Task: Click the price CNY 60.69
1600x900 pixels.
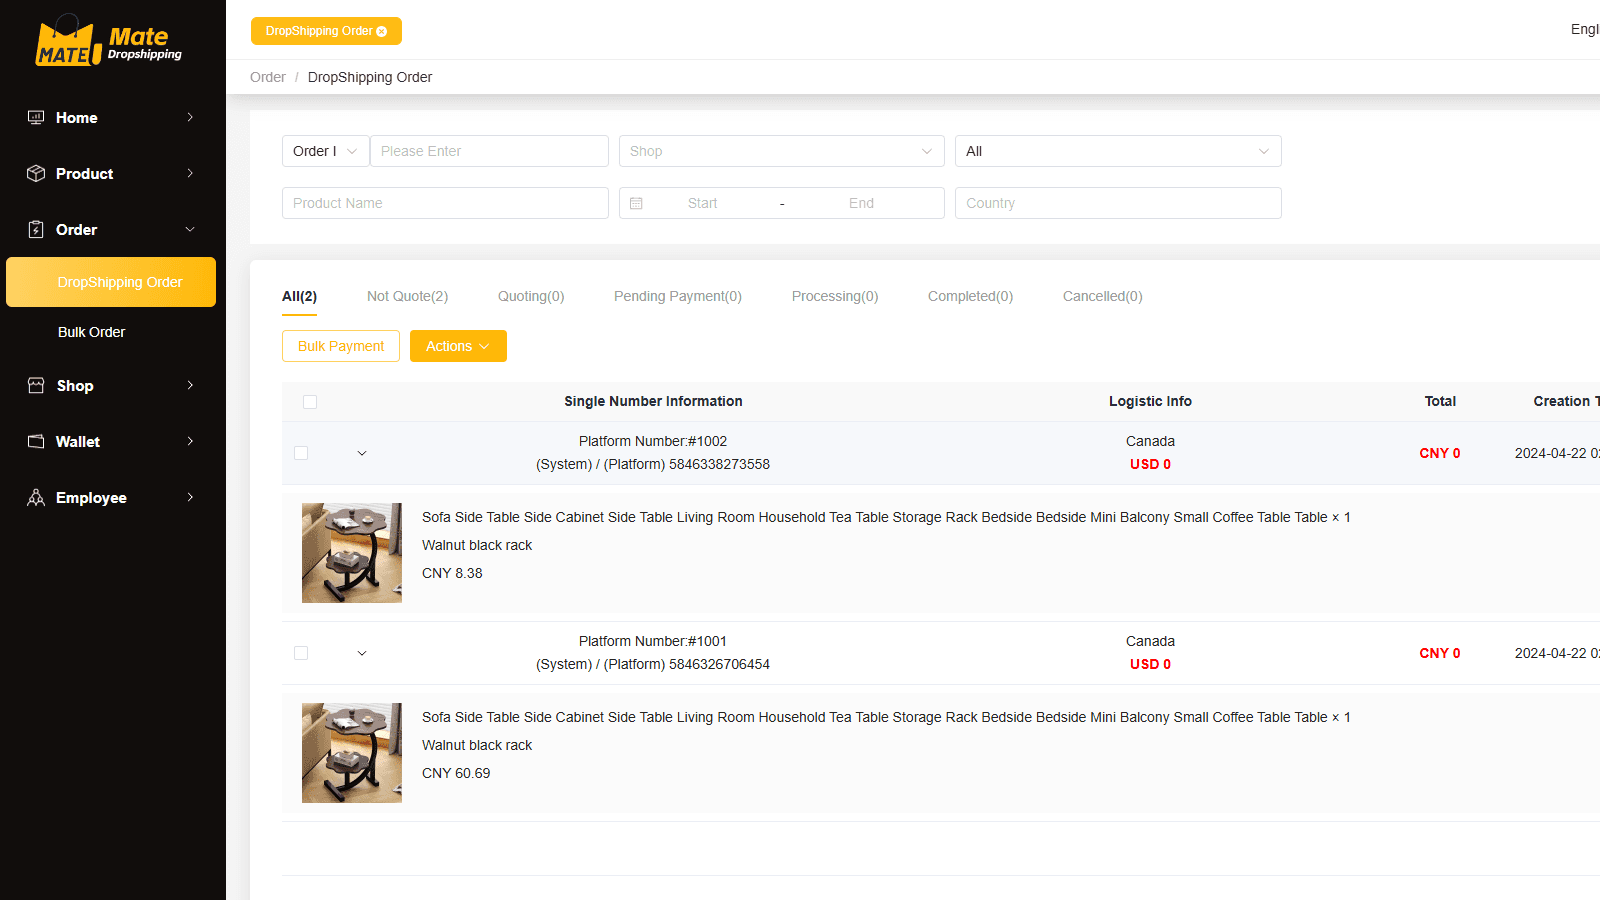Action: (x=456, y=773)
